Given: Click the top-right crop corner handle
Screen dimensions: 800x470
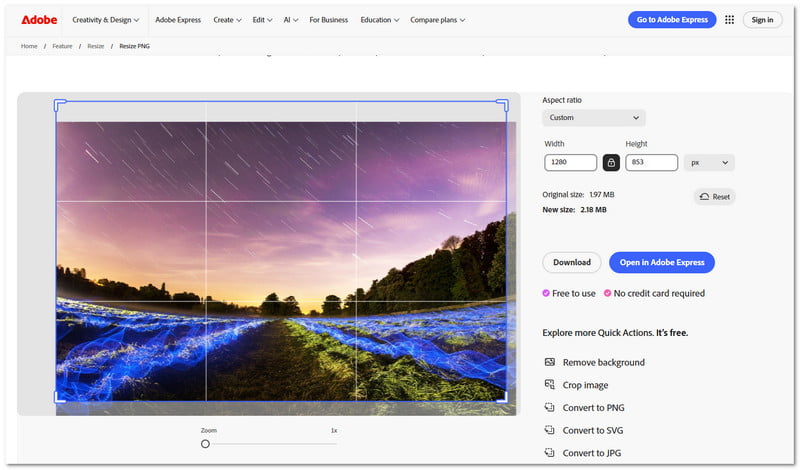Looking at the screenshot, I should point(503,105).
